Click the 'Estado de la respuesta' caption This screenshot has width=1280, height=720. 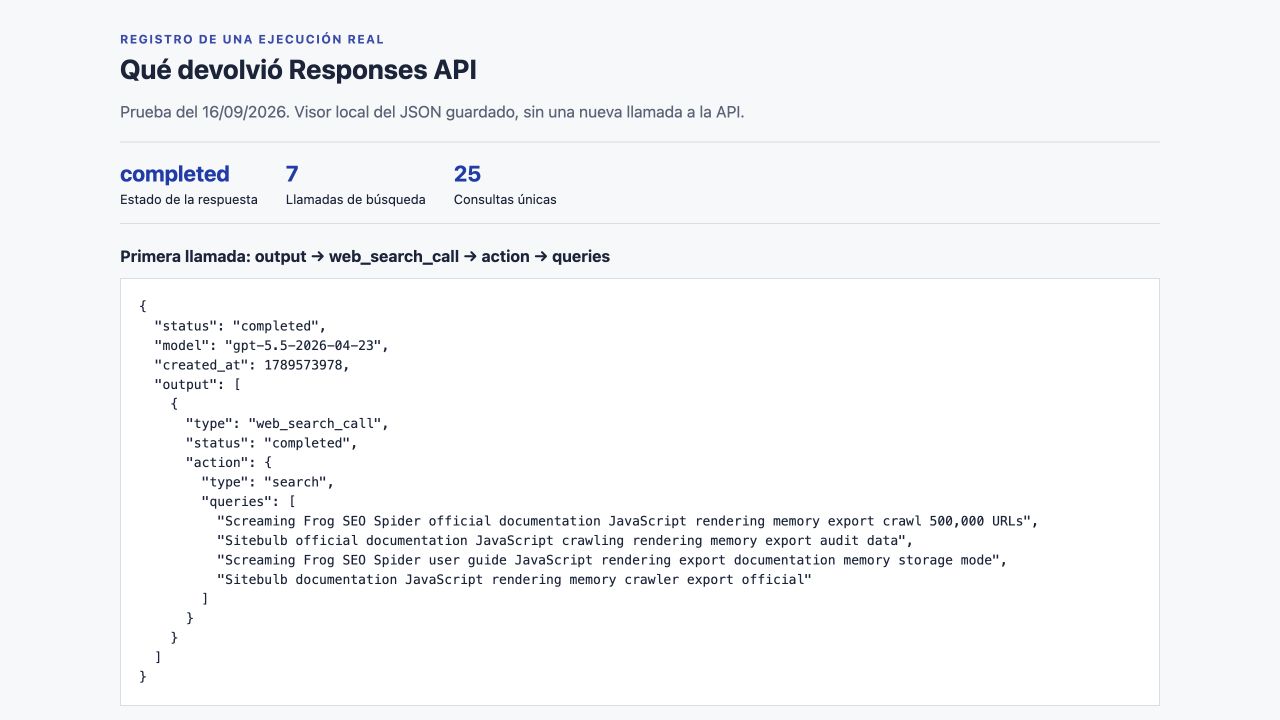(x=189, y=199)
